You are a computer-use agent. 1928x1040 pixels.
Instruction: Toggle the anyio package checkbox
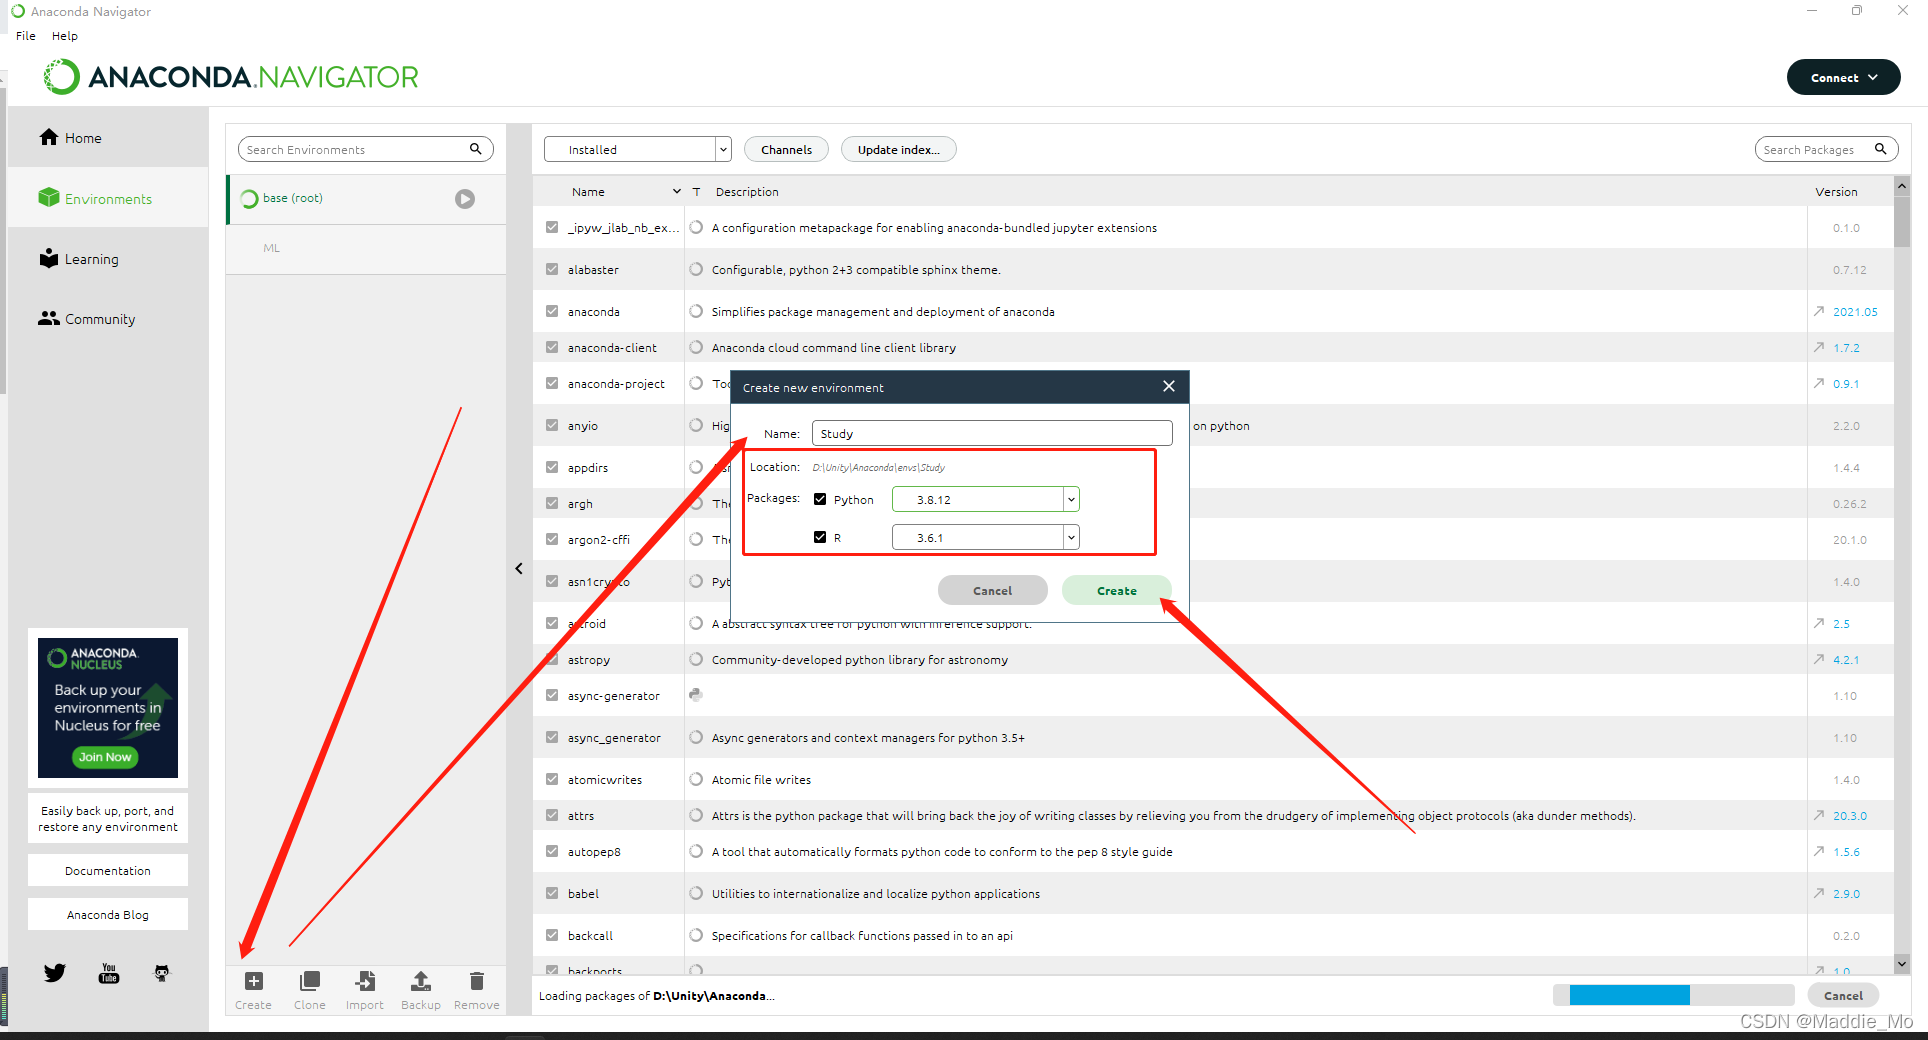[552, 425]
